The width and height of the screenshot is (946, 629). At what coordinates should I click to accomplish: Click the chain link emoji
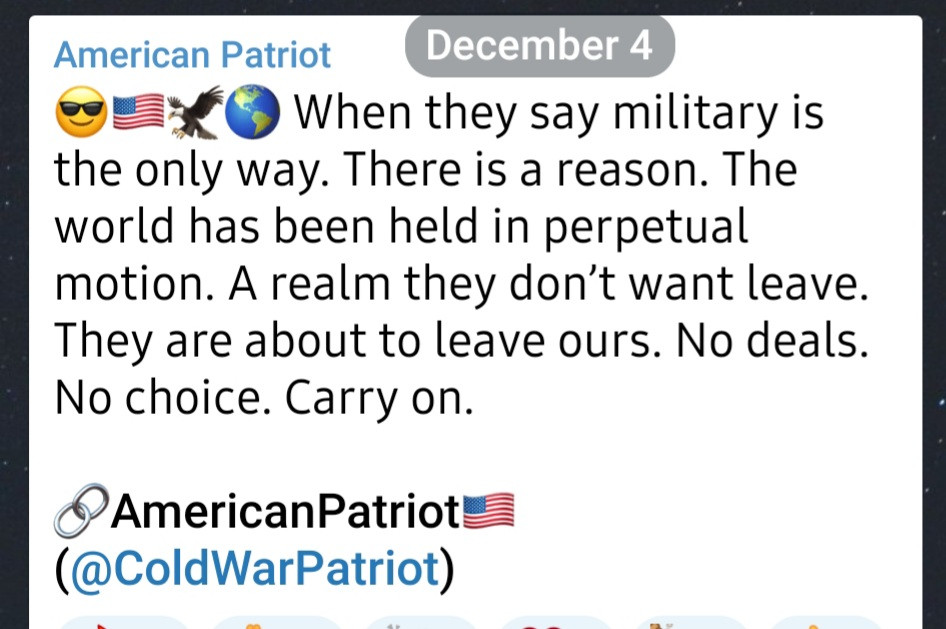click(80, 514)
